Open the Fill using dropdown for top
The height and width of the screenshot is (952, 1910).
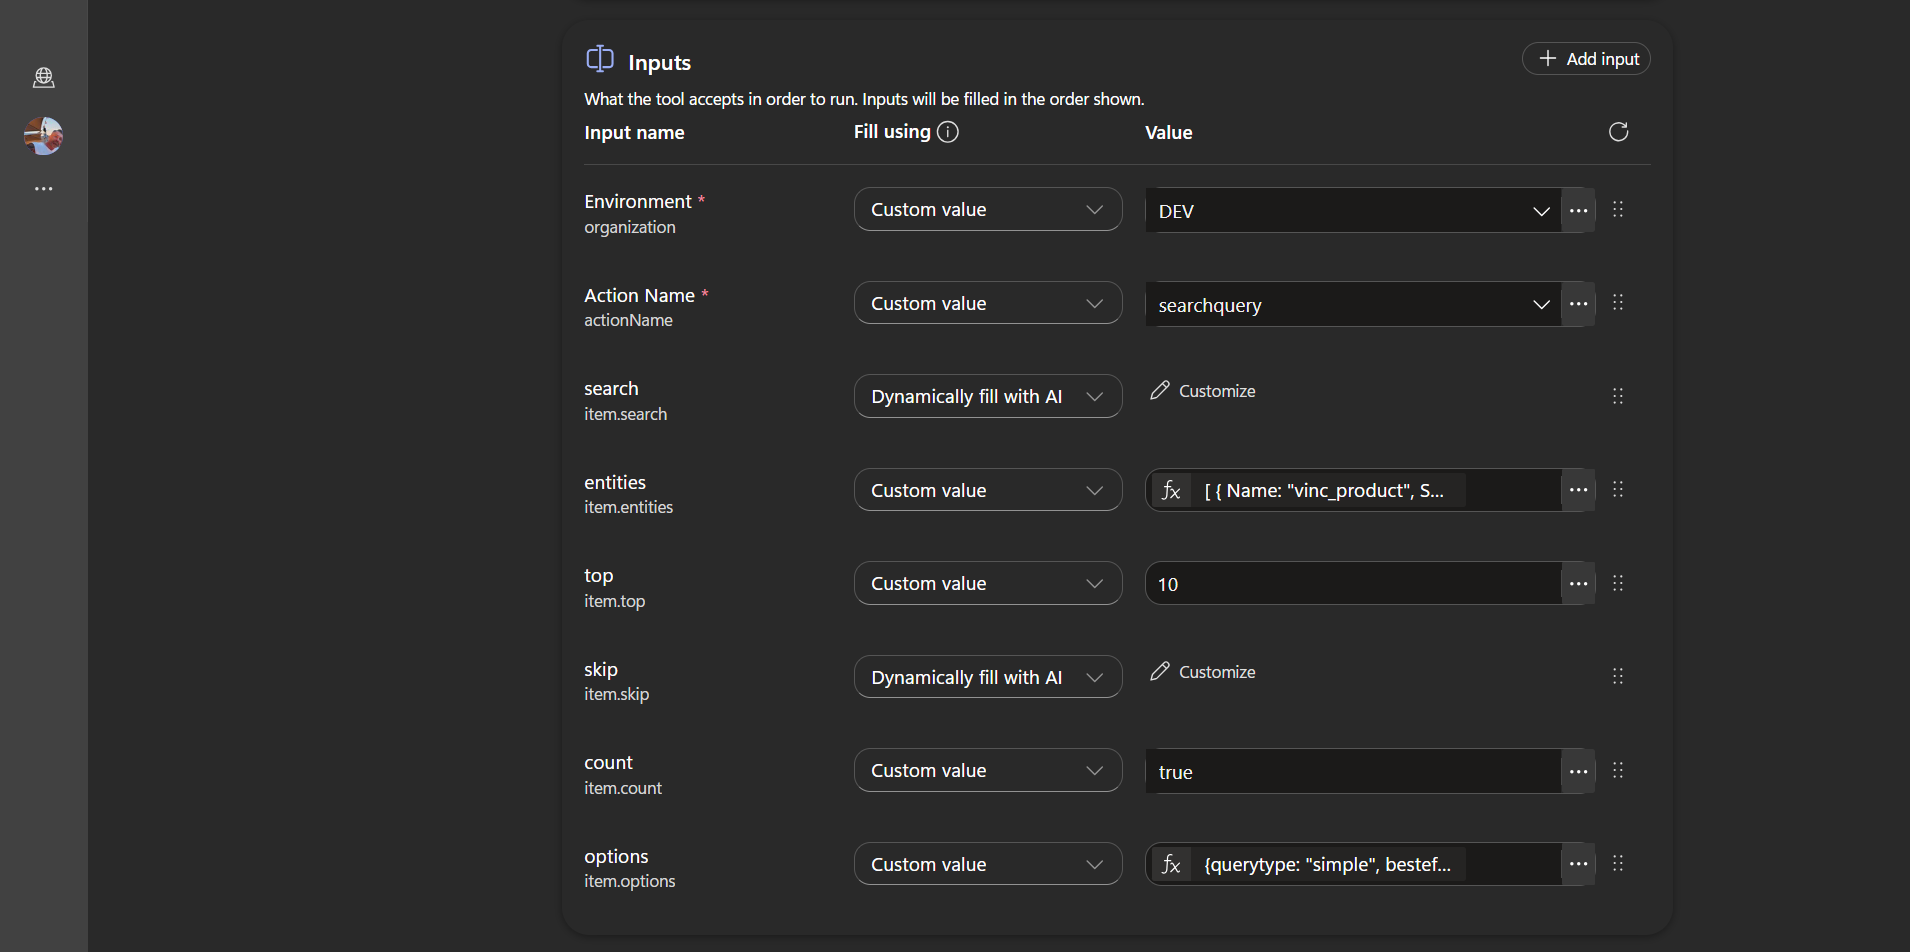click(x=988, y=583)
